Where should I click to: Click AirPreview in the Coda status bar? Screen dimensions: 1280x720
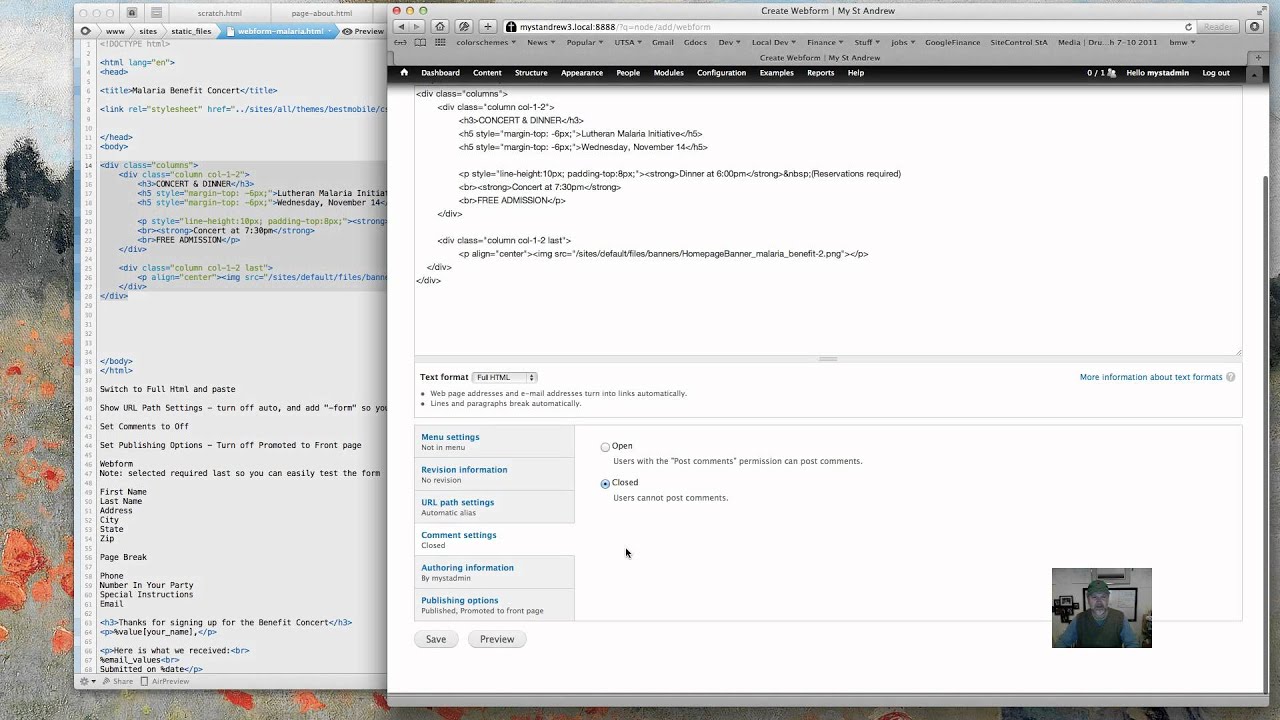(x=164, y=681)
